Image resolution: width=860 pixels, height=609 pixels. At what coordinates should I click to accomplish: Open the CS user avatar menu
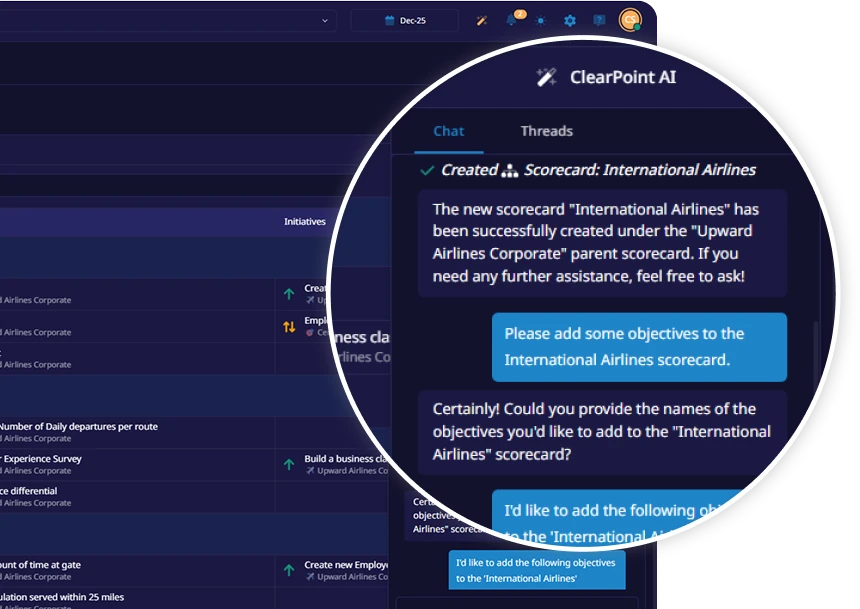[630, 20]
